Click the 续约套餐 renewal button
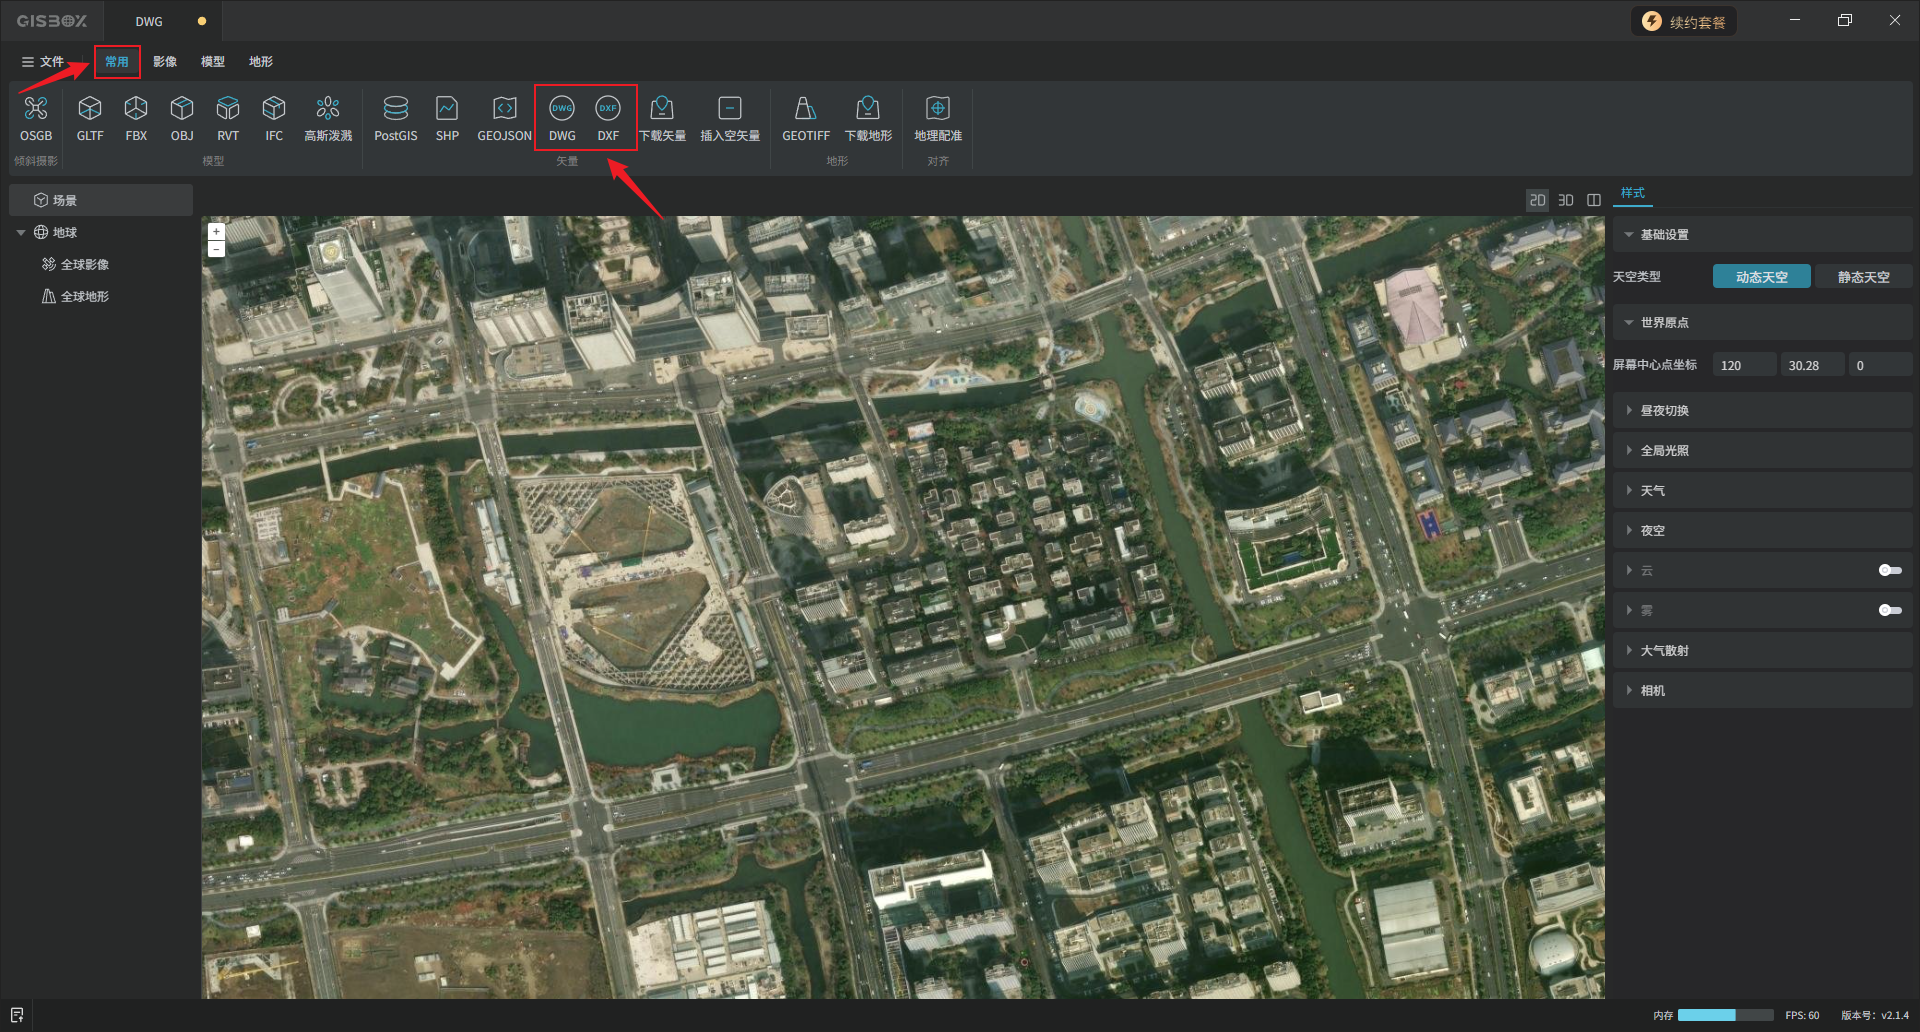 pyautogui.click(x=1684, y=22)
